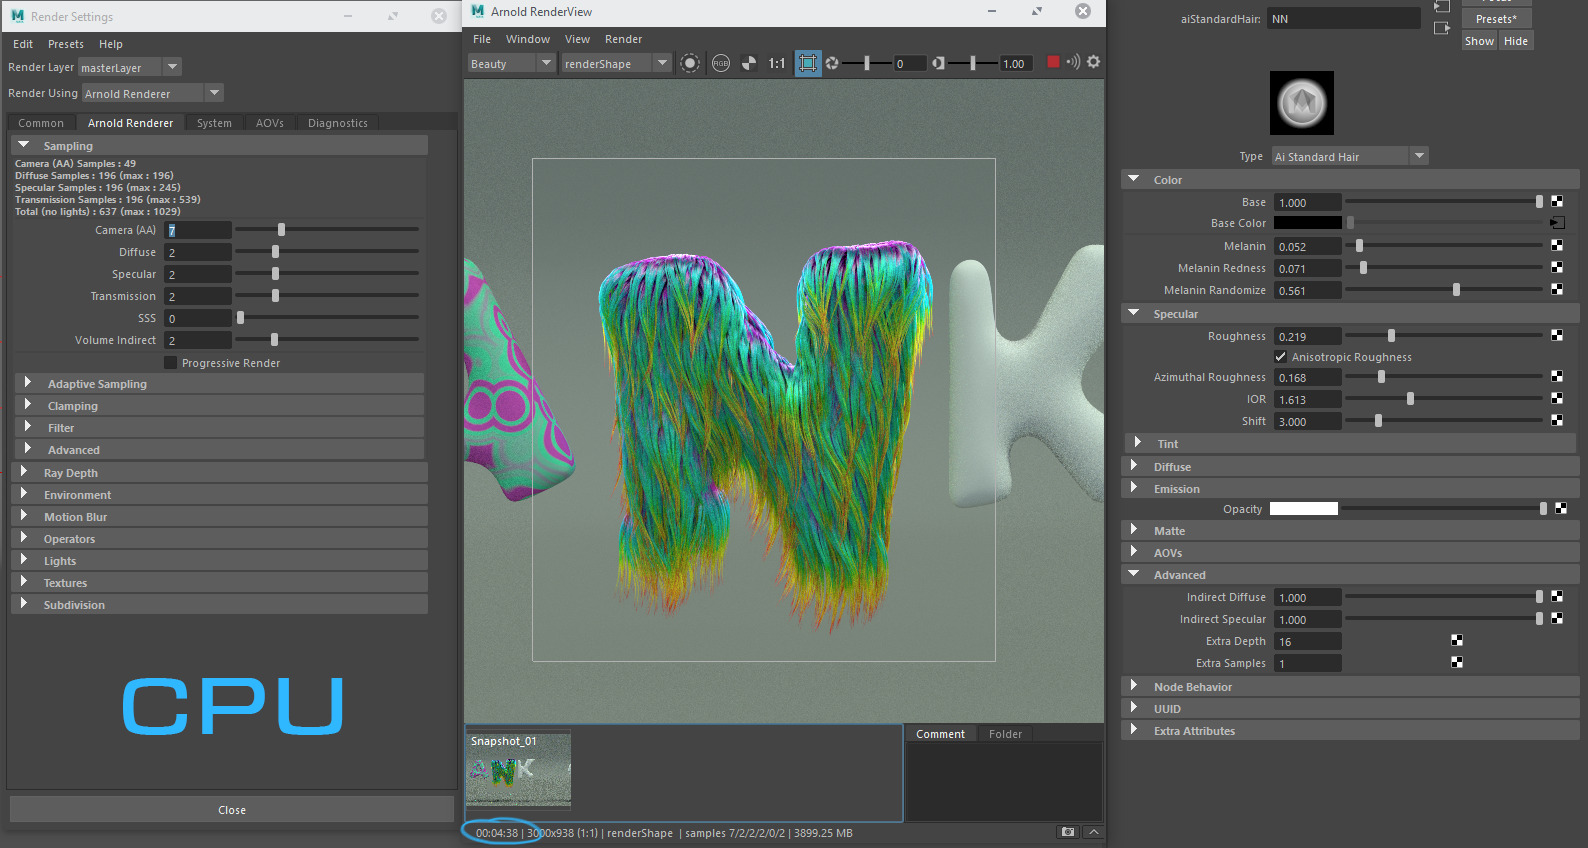Image resolution: width=1588 pixels, height=848 pixels.
Task: Click the Base Color connection icon
Action: pos(1557,223)
